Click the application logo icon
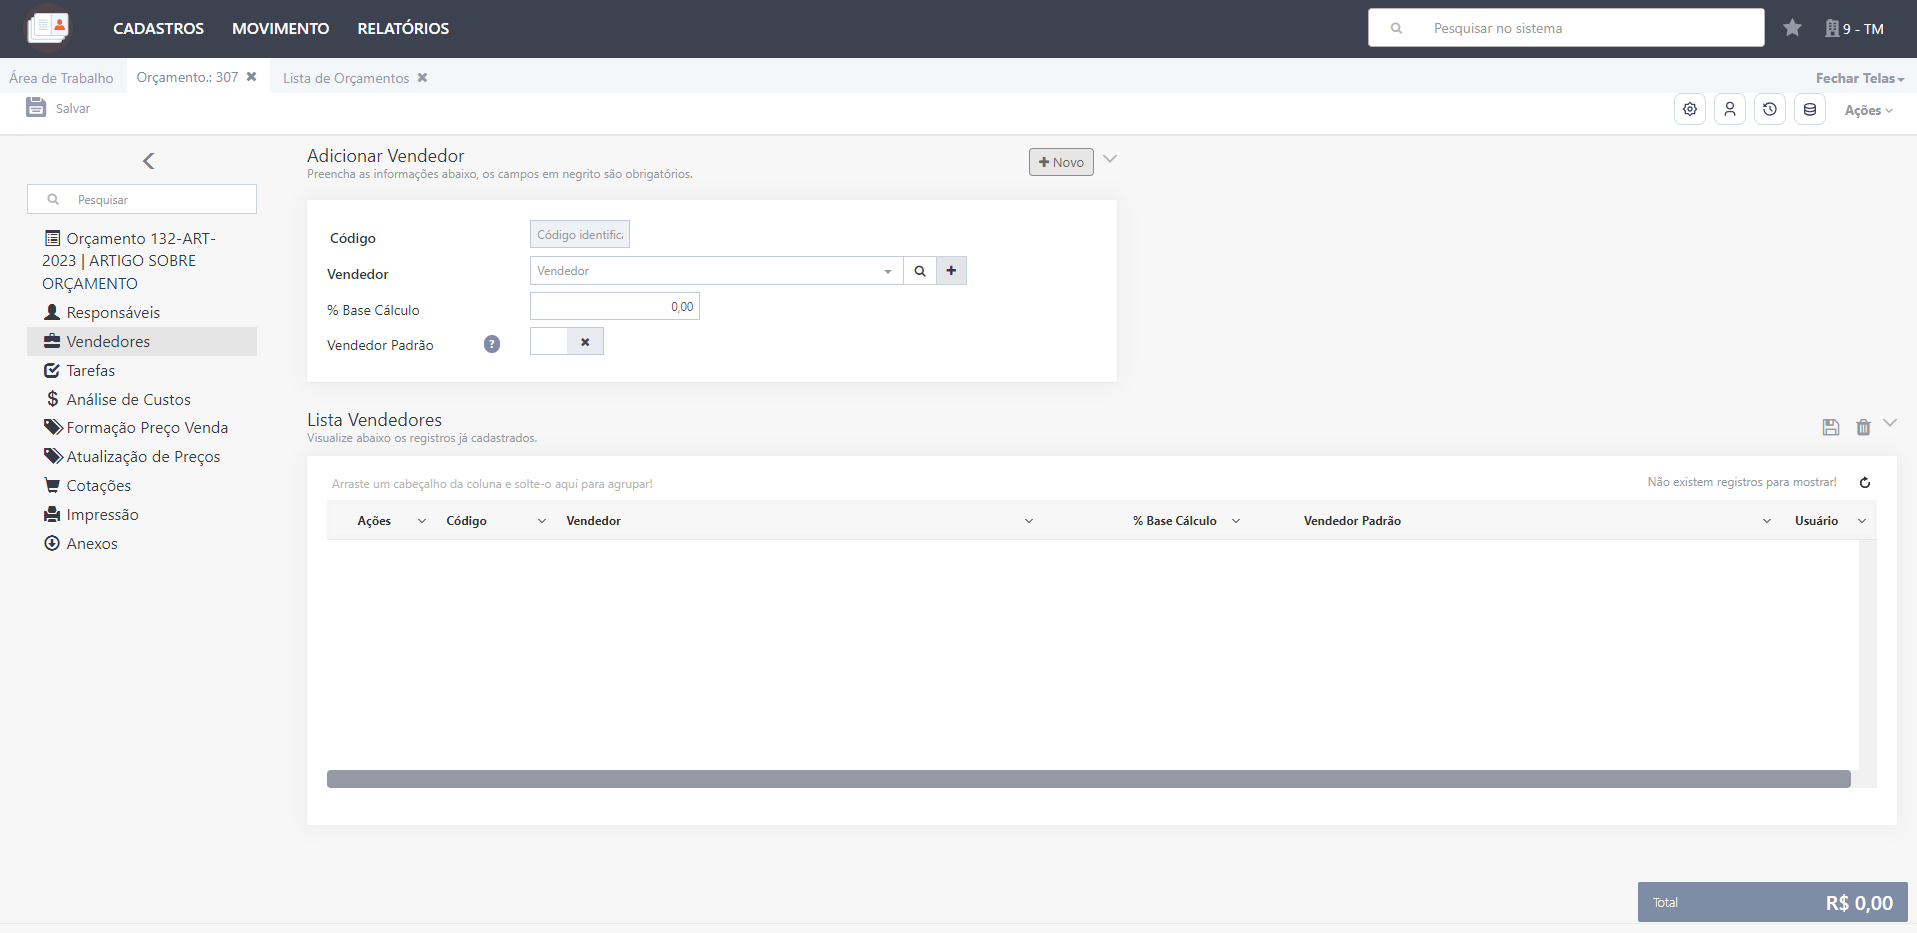 pos(48,28)
